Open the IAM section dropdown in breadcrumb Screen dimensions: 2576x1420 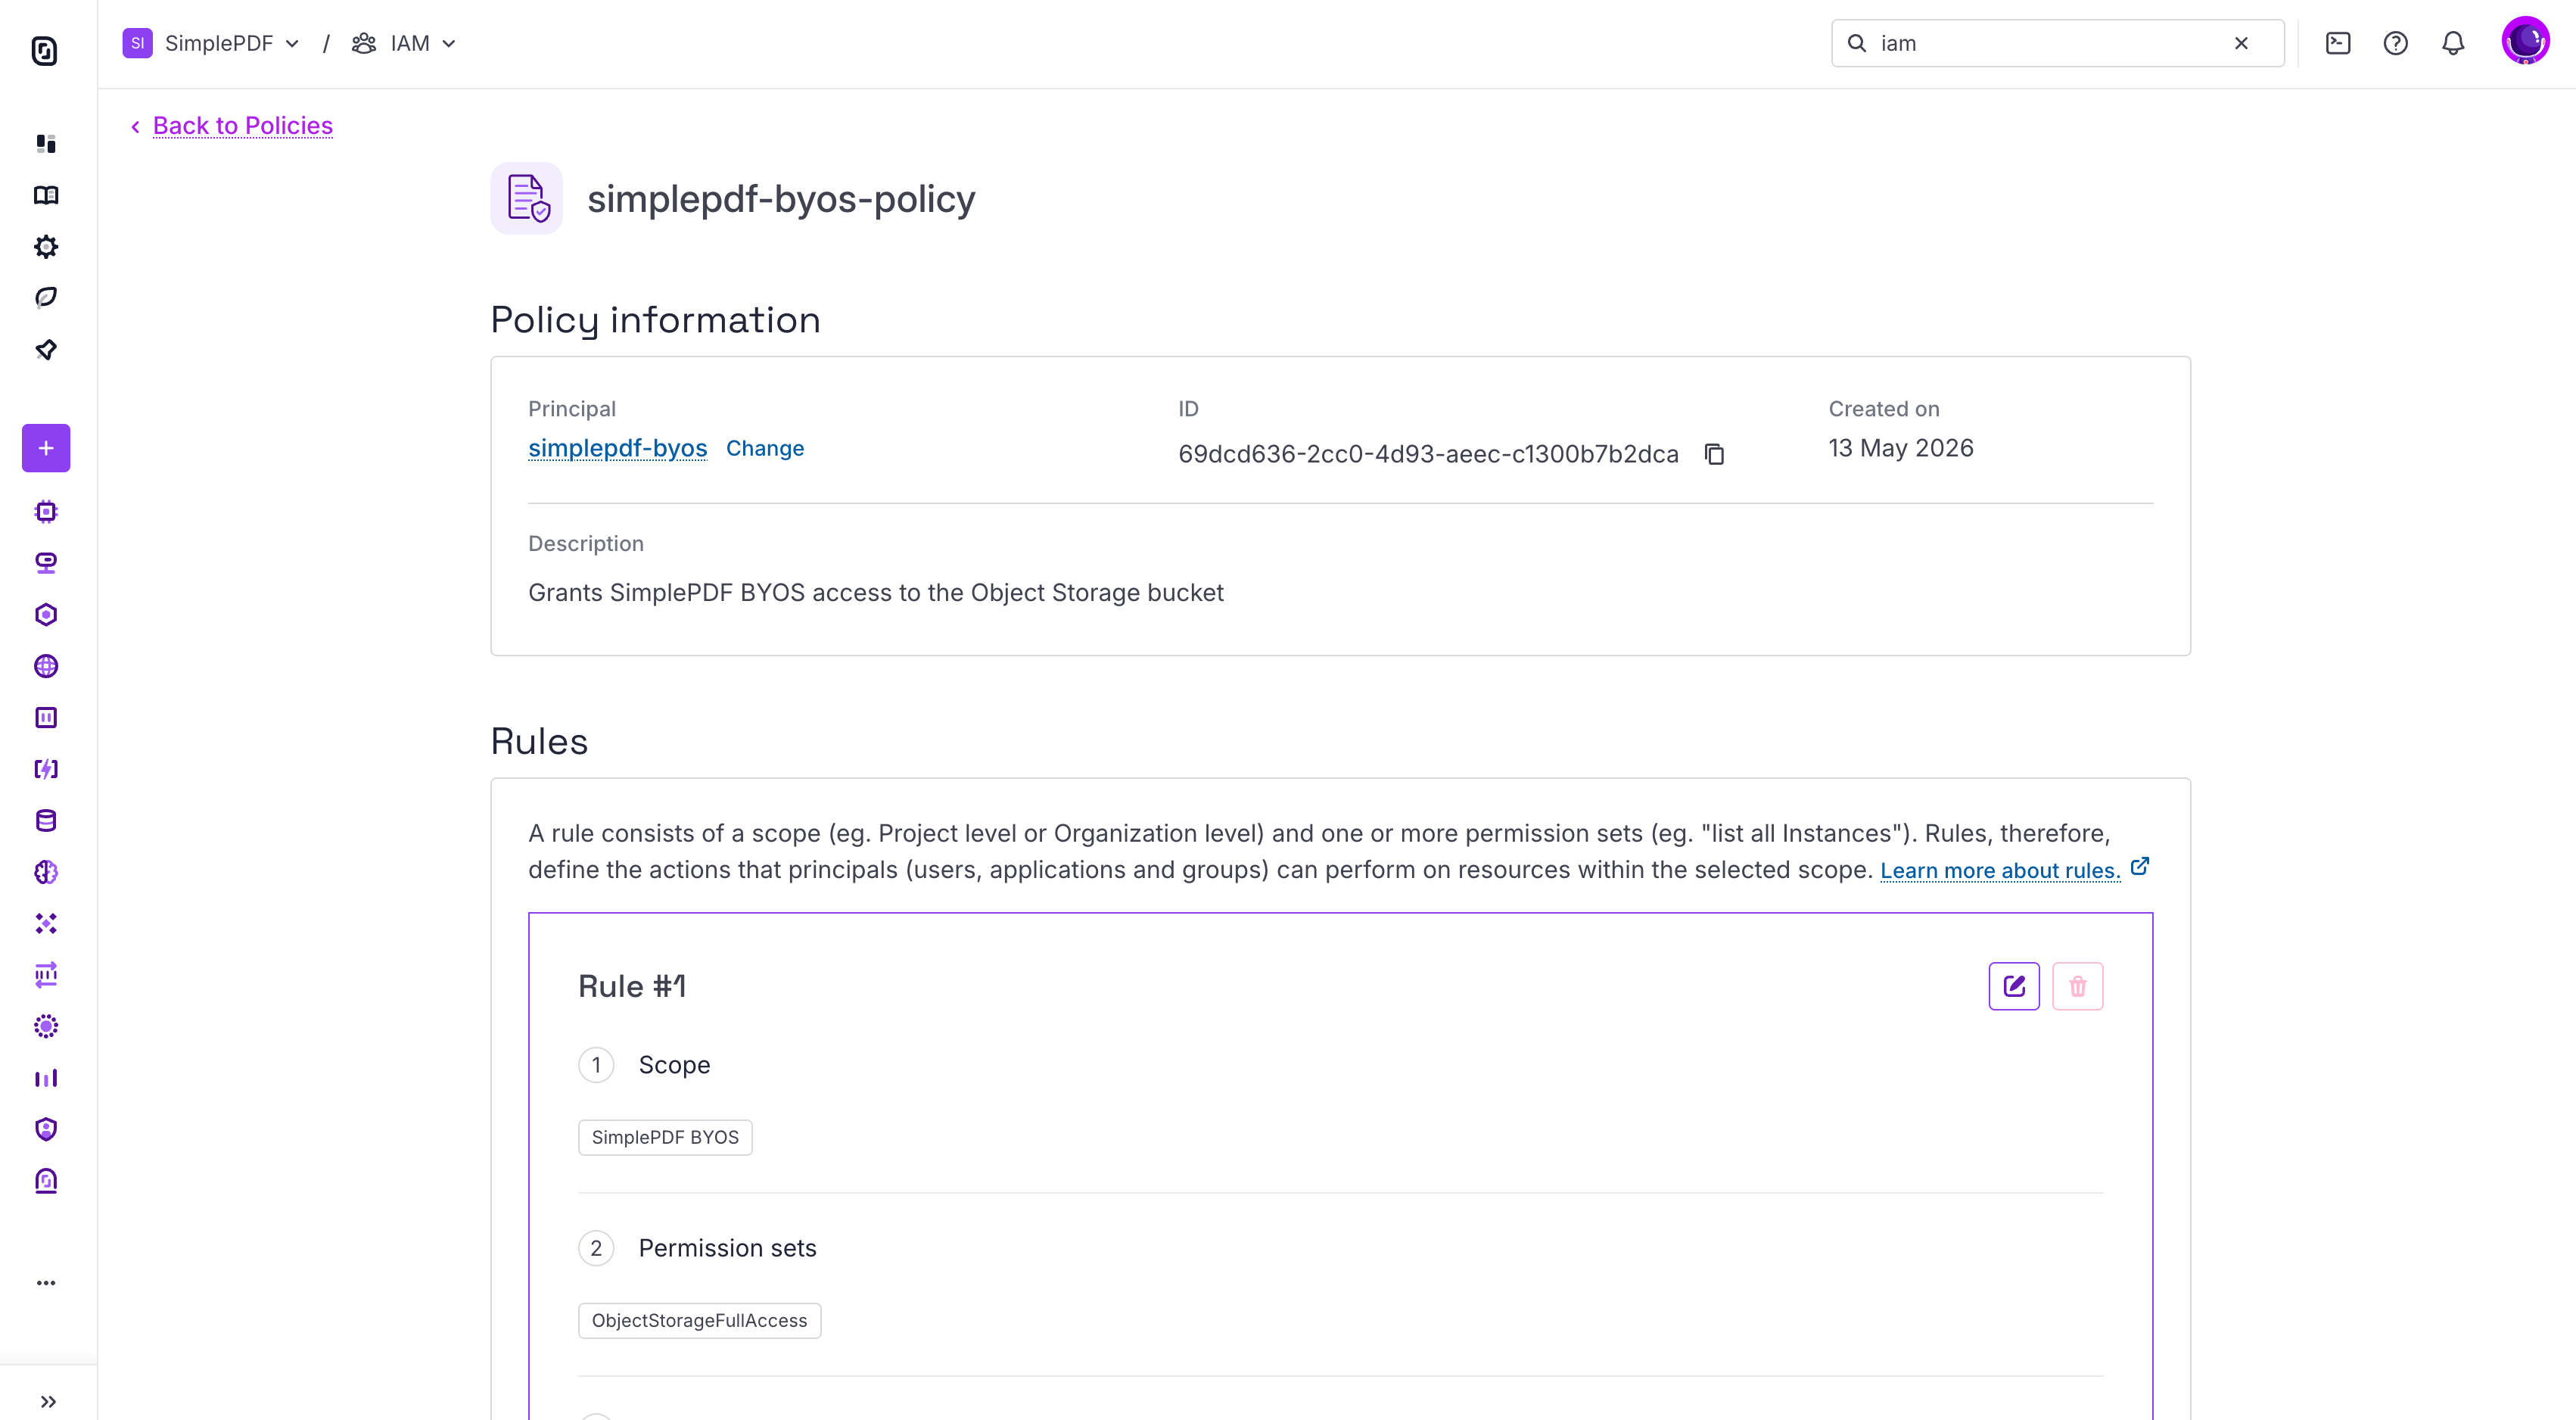[x=404, y=43]
